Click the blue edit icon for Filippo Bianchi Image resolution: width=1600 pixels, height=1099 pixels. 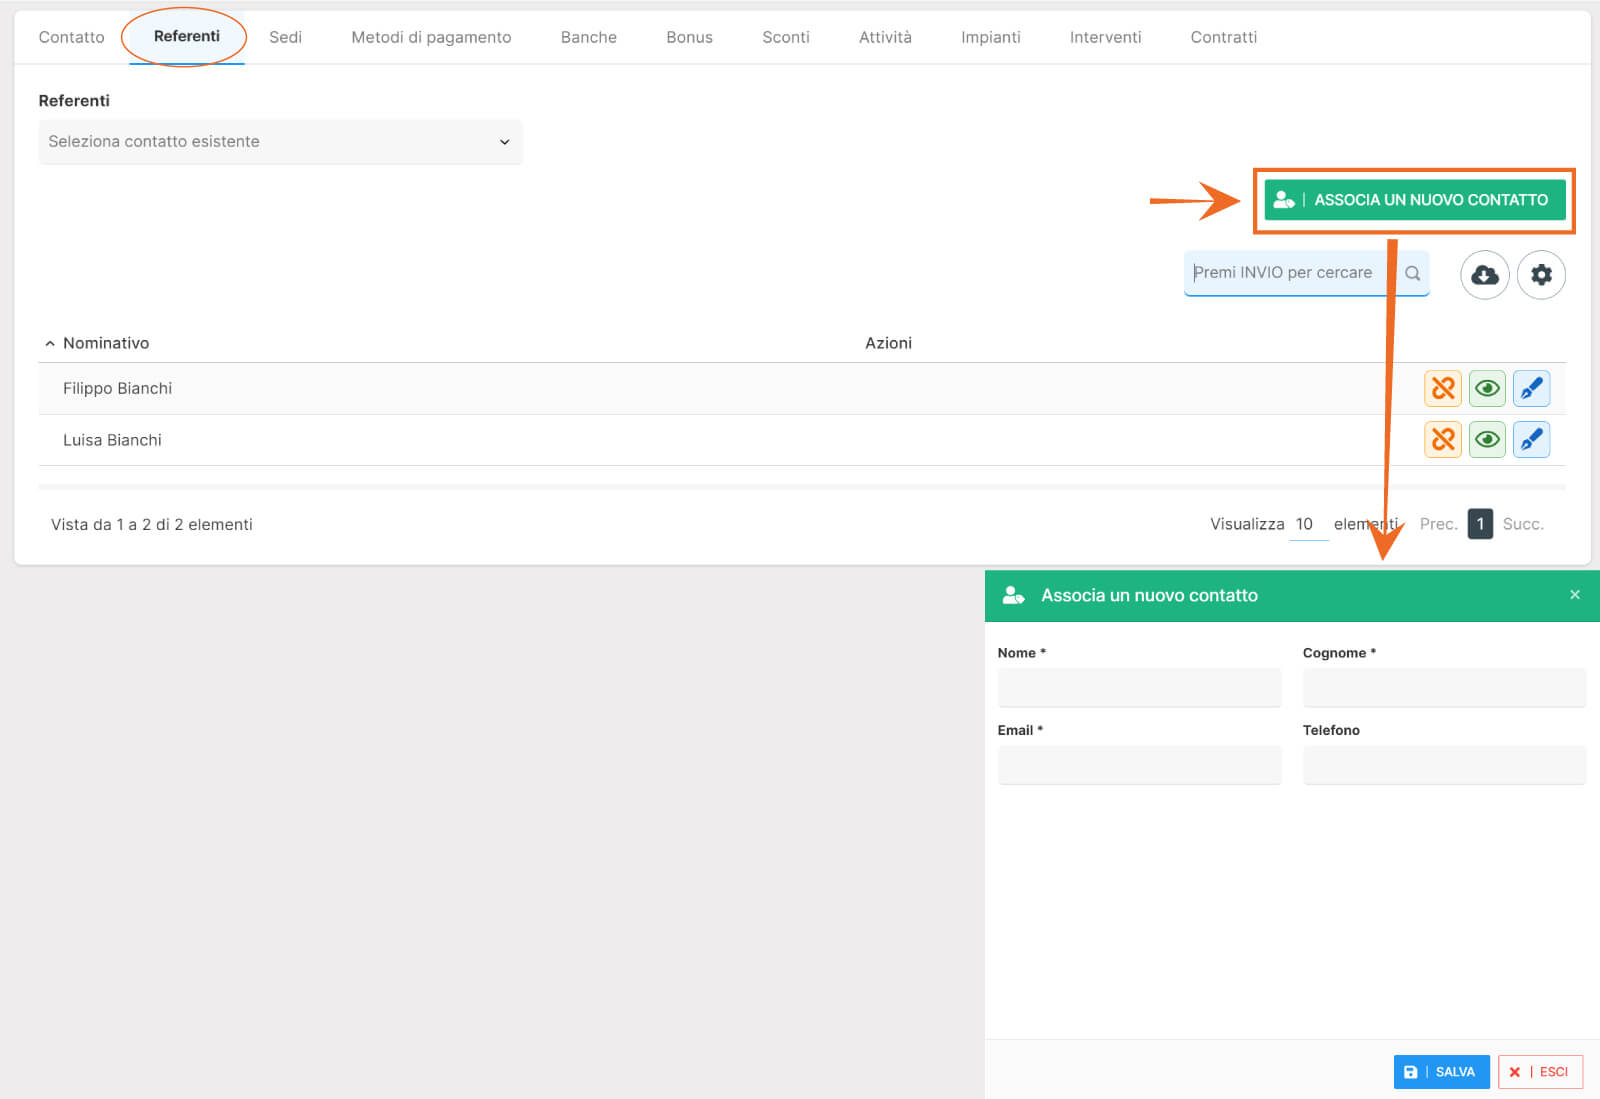[1531, 388]
